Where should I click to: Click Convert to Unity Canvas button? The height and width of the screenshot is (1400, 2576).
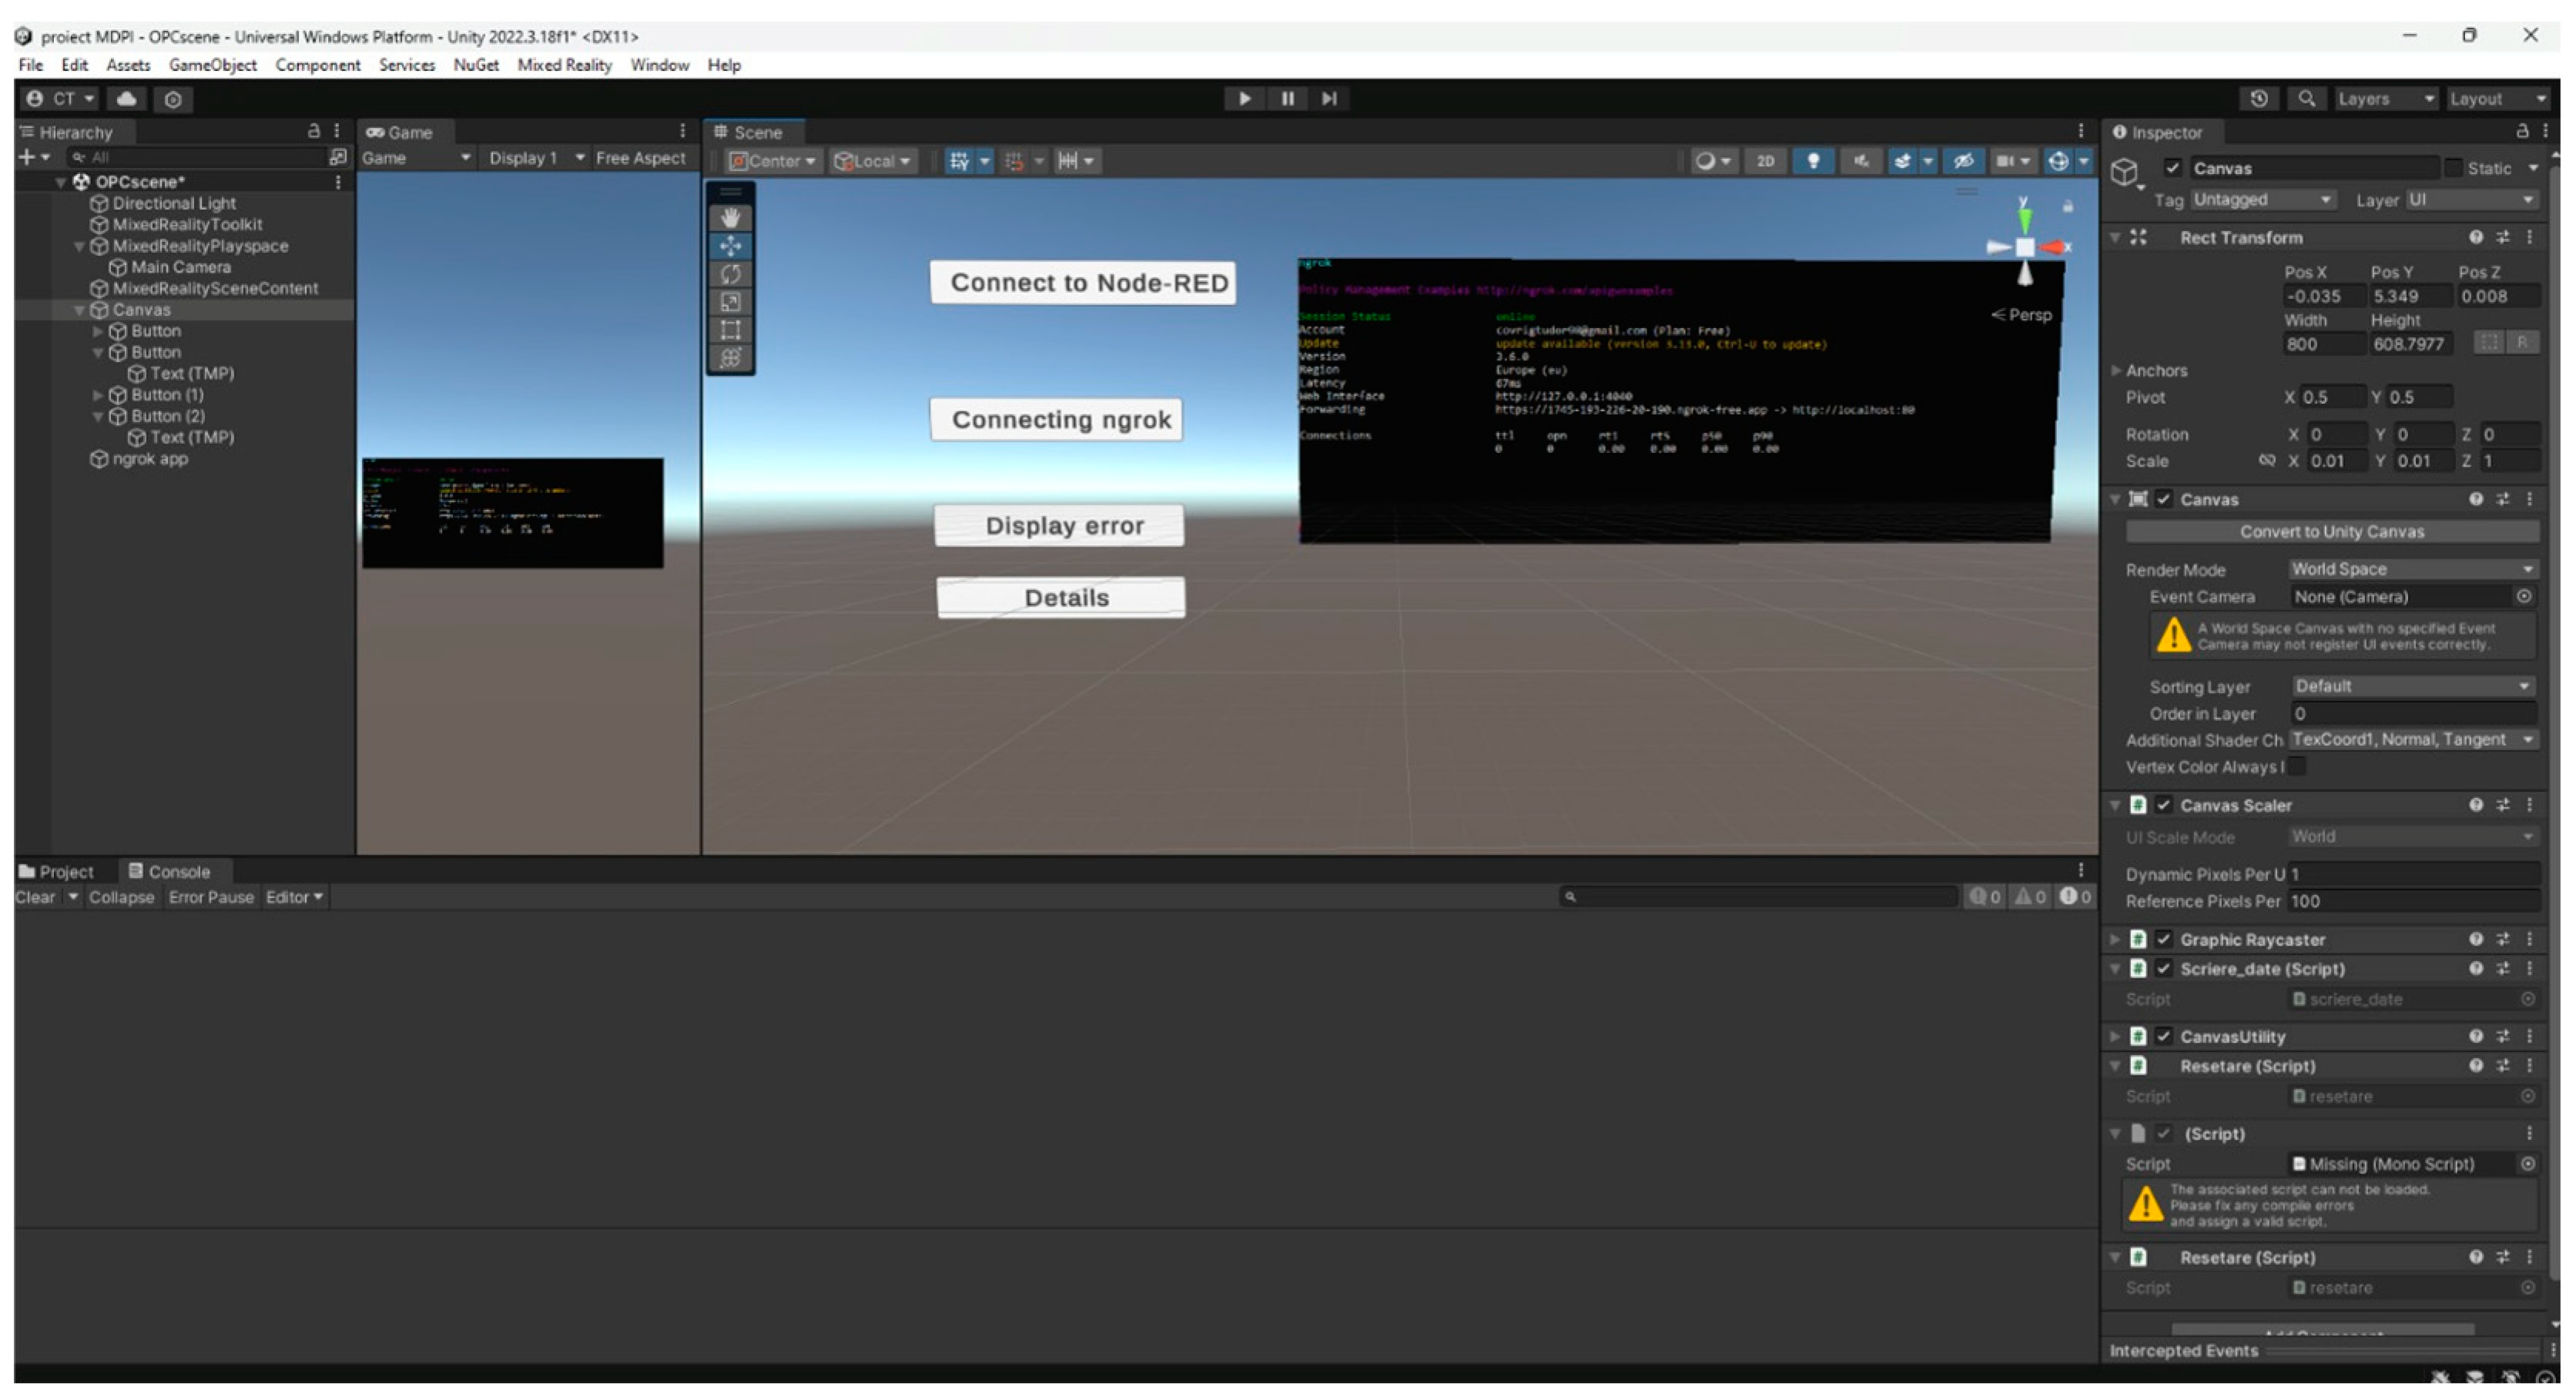2330,532
